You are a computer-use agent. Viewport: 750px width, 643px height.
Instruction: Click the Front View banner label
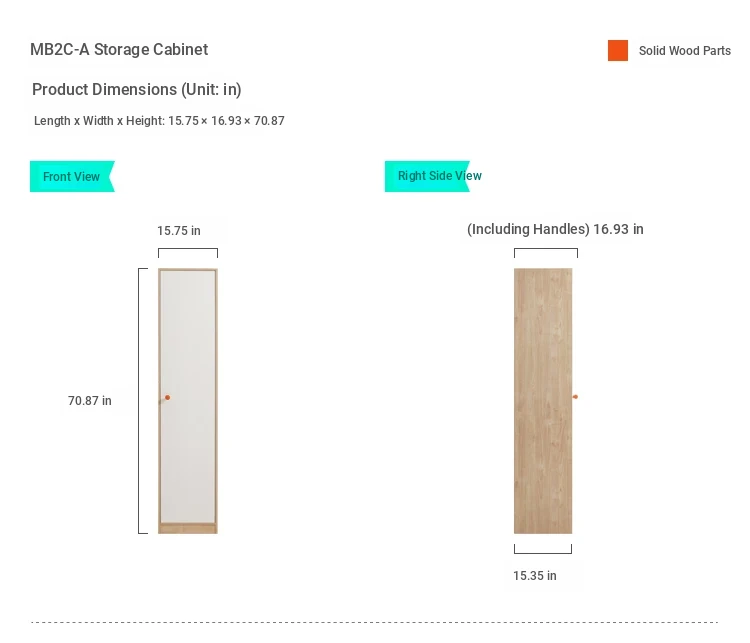pyautogui.click(x=72, y=177)
